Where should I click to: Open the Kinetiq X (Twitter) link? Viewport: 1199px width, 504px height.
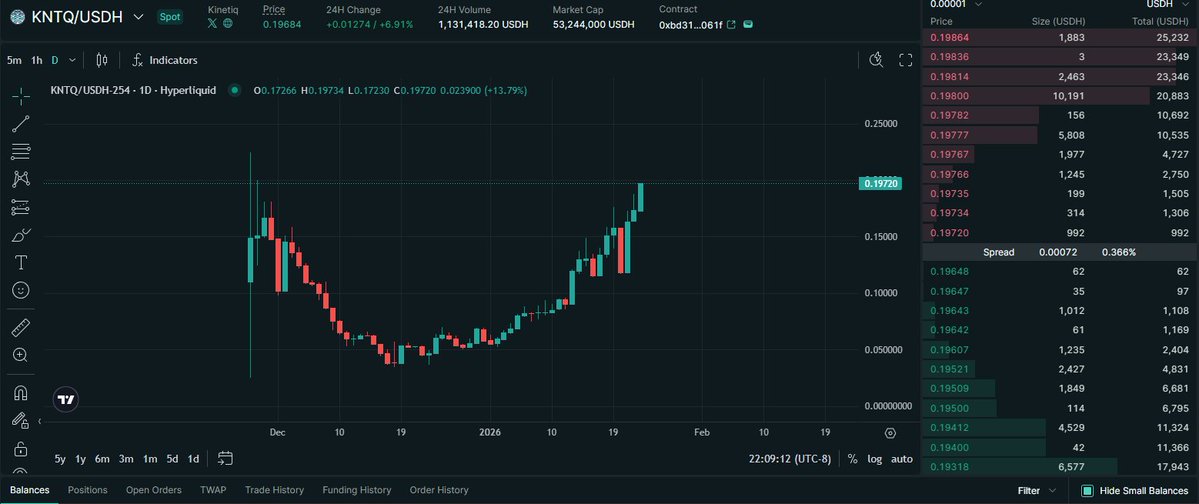213,24
